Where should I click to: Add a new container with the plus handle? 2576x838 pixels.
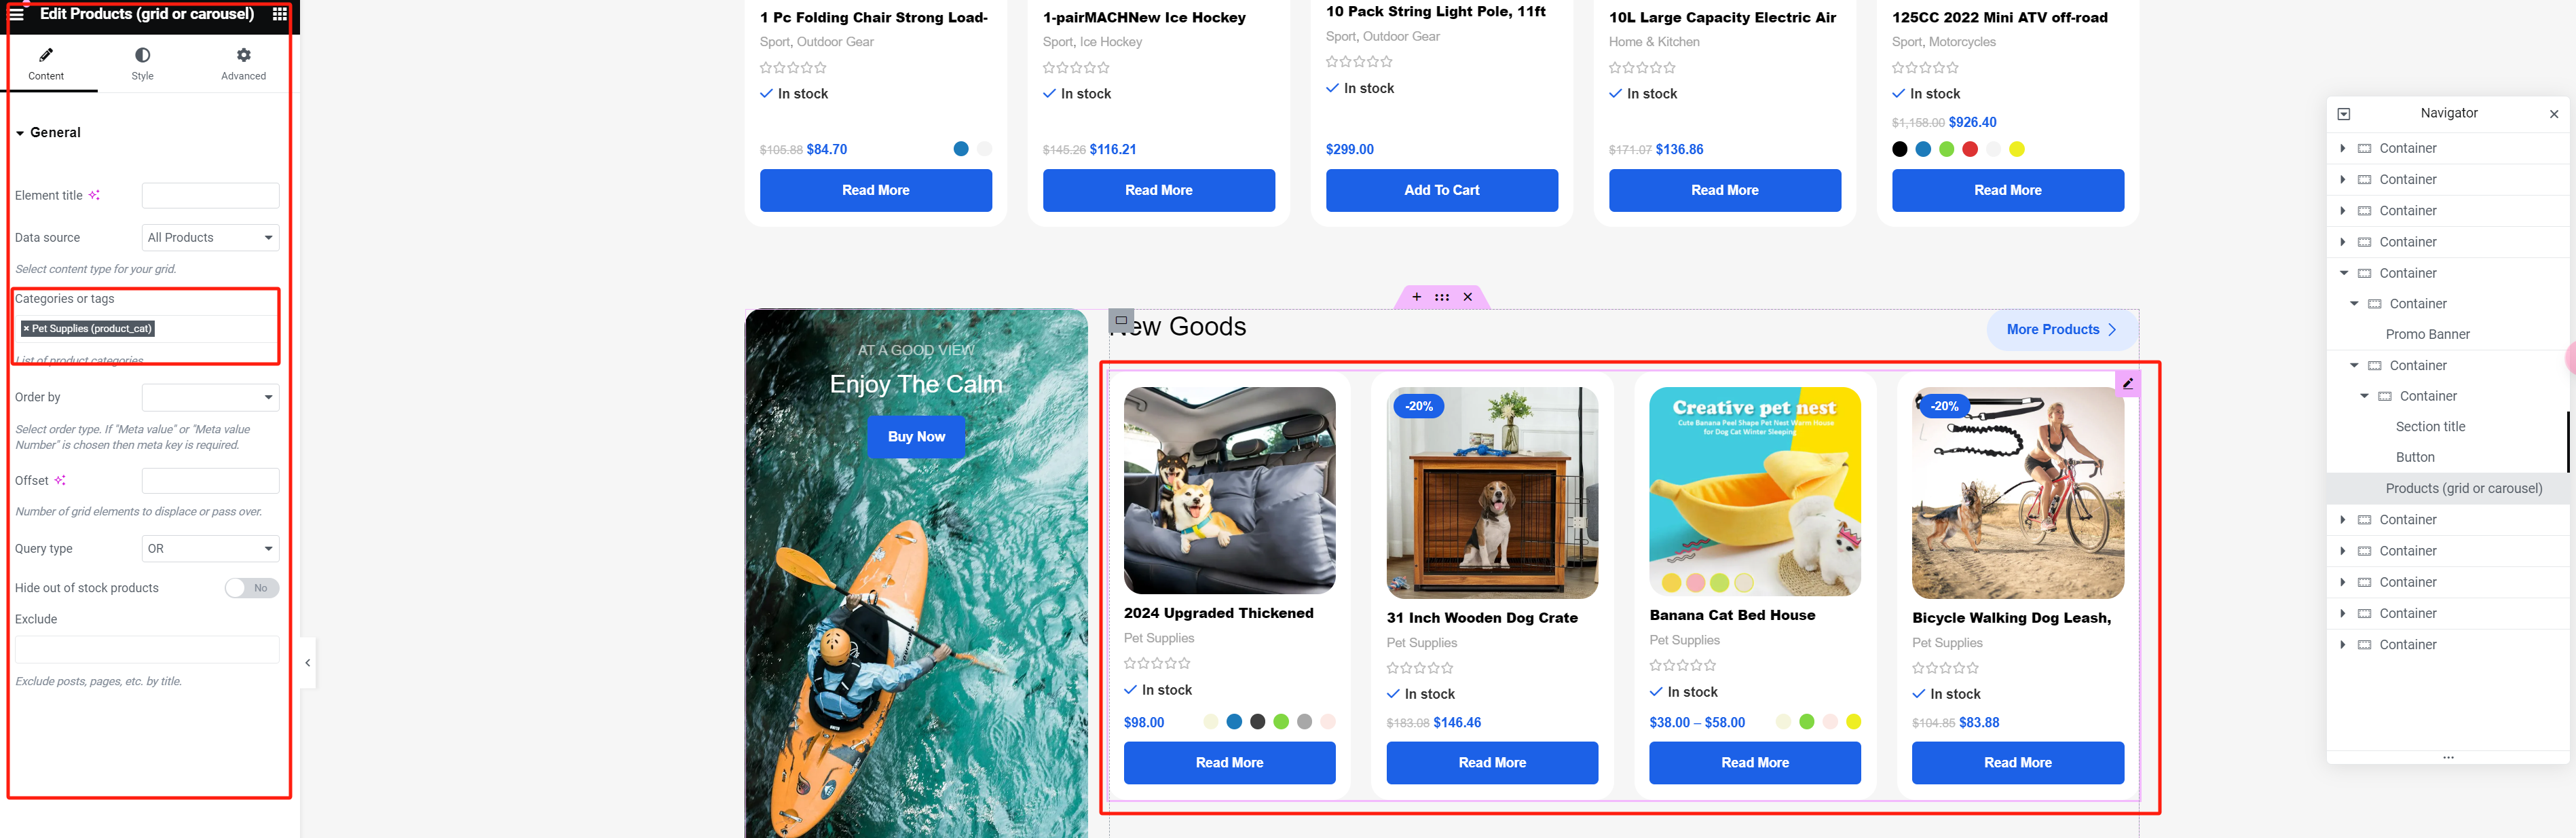(x=1416, y=297)
